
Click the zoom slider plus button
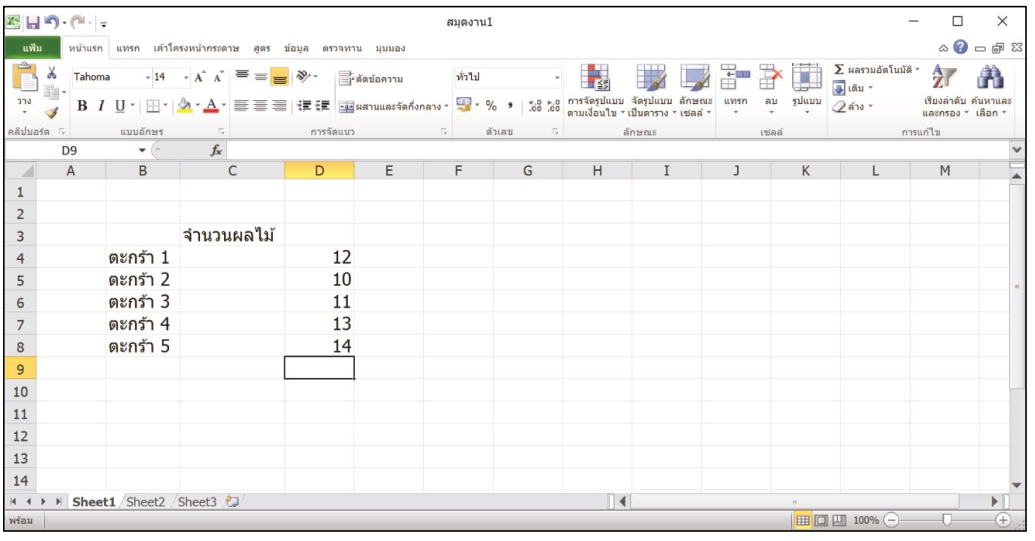(x=1003, y=521)
